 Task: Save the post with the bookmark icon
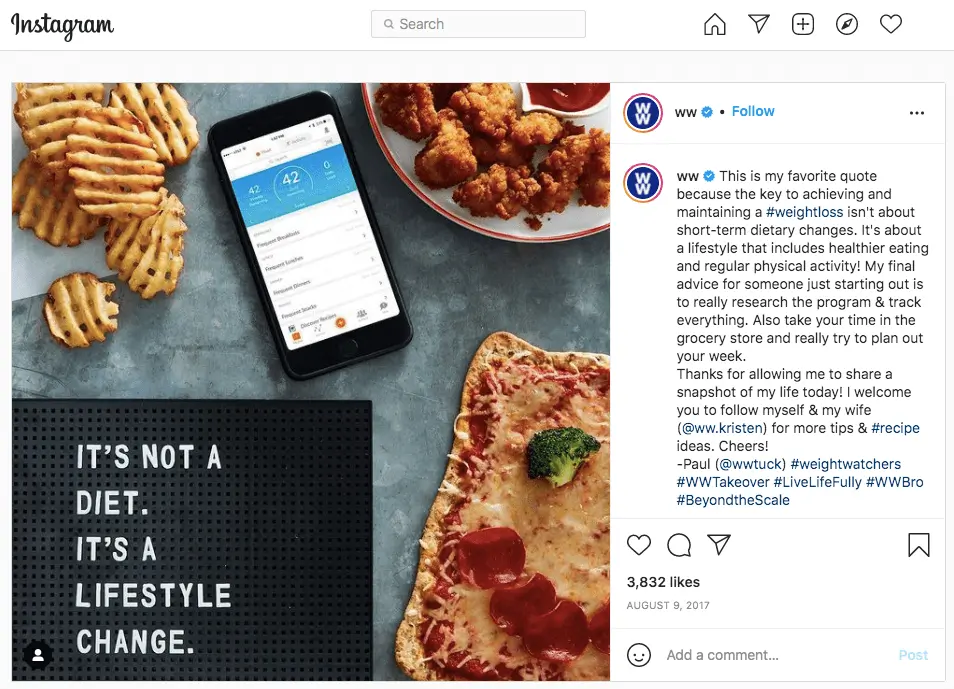[918, 545]
